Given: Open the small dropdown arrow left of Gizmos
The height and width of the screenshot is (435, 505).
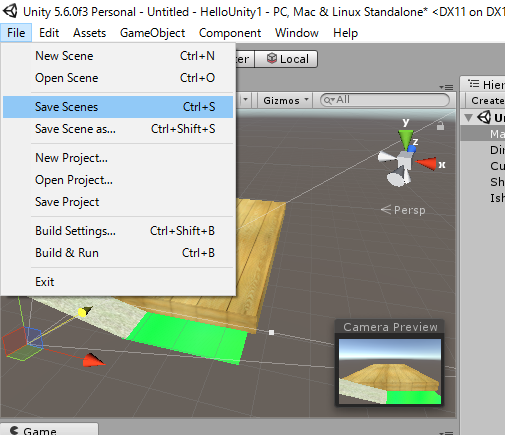Looking at the screenshot, I should pyautogui.click(x=246, y=100).
